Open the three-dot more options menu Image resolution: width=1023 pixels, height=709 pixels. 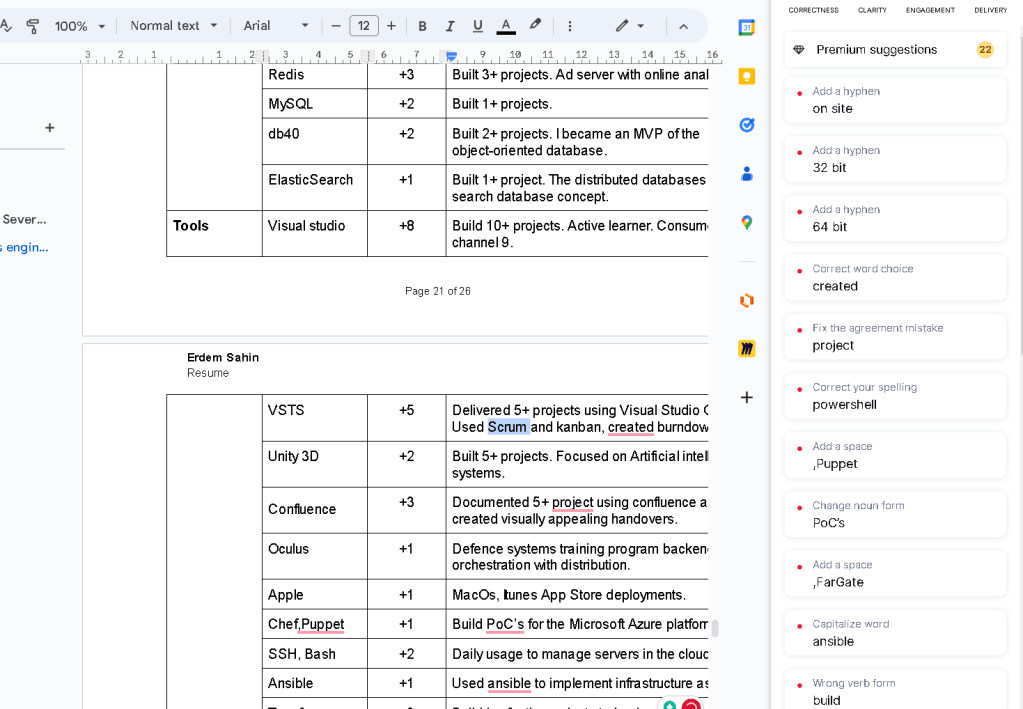click(x=570, y=26)
